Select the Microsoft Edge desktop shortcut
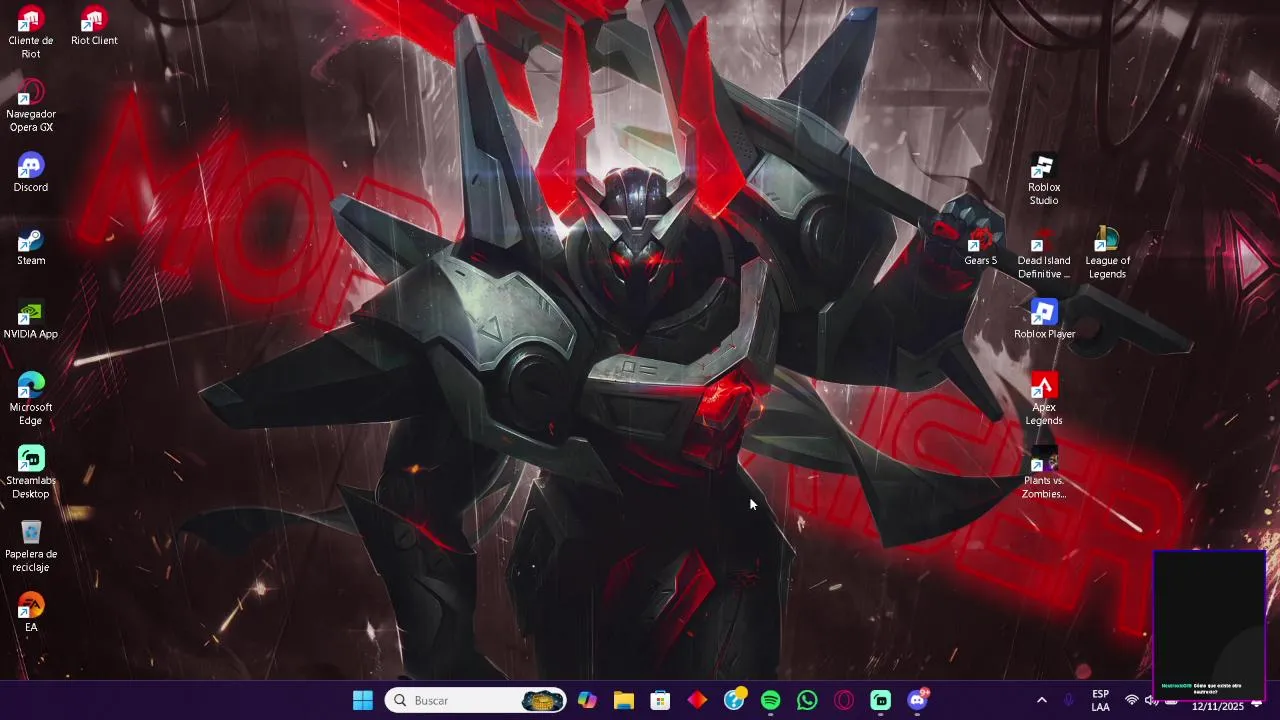Viewport: 1280px width, 720px height. point(31,399)
